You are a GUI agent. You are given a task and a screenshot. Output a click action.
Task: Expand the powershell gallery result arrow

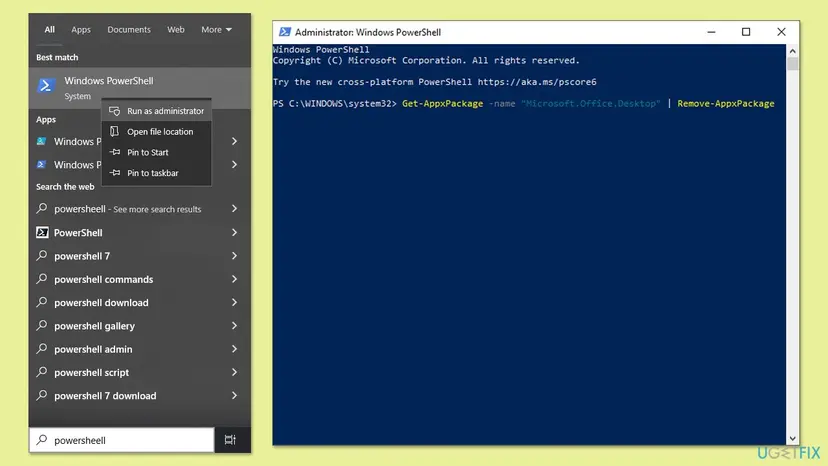[x=234, y=325]
